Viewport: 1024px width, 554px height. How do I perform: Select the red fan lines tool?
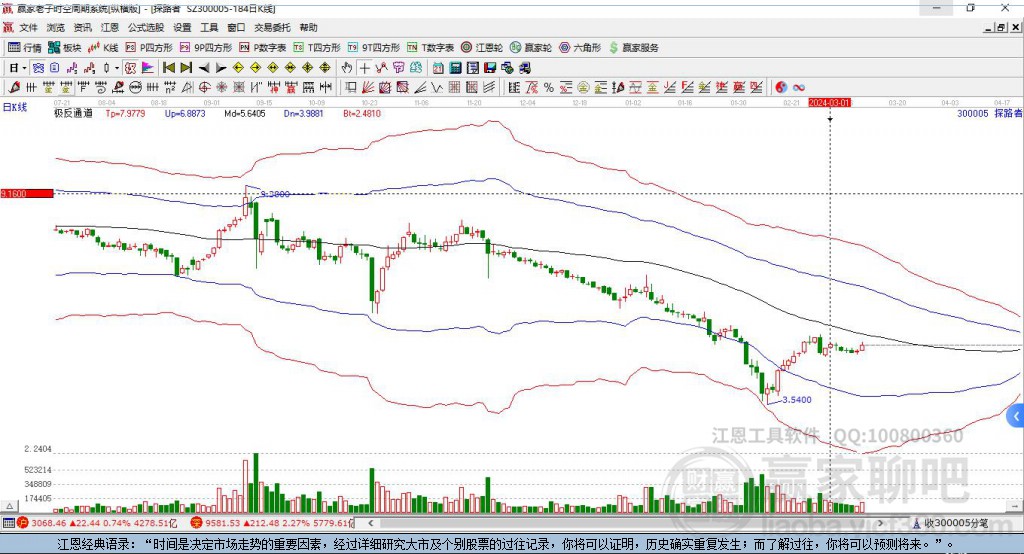(368, 87)
